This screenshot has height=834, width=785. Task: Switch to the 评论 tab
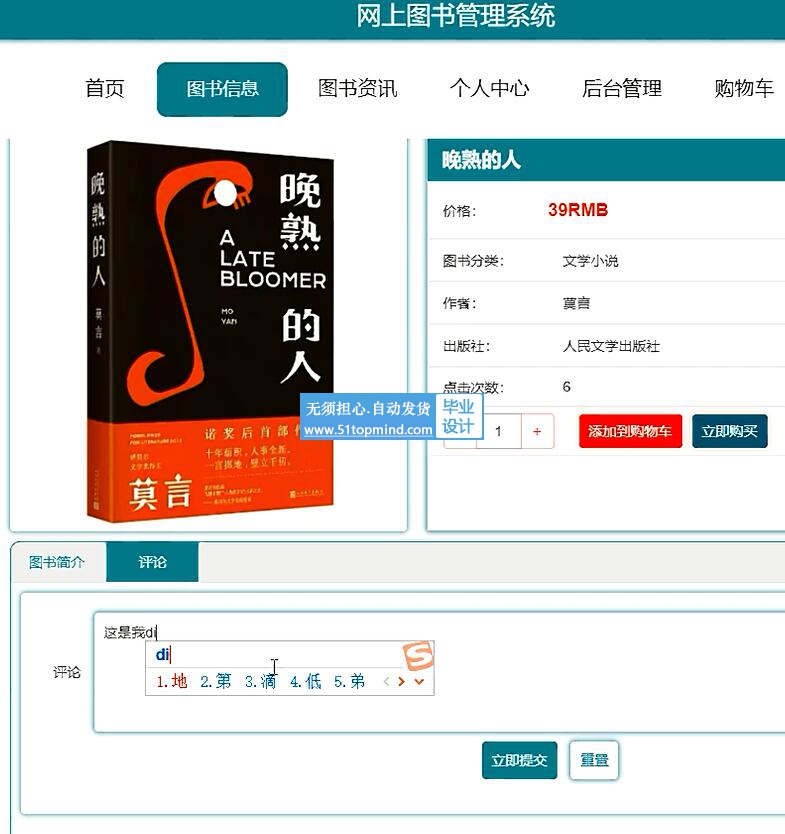[152, 562]
